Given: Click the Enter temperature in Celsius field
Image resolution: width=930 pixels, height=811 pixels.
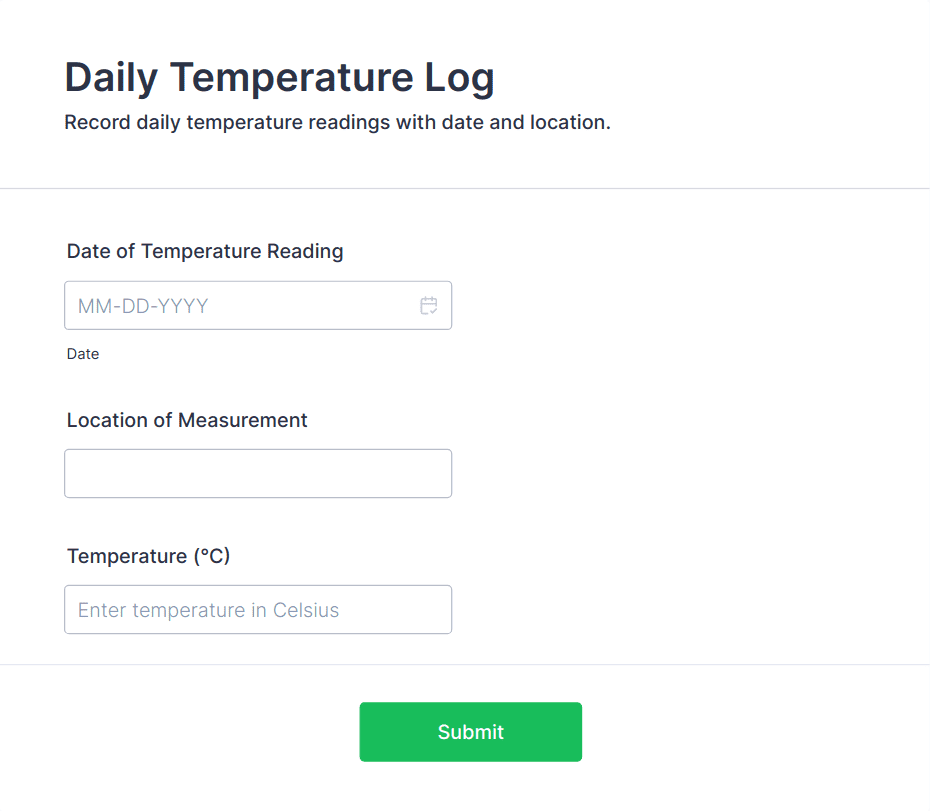Looking at the screenshot, I should [258, 610].
